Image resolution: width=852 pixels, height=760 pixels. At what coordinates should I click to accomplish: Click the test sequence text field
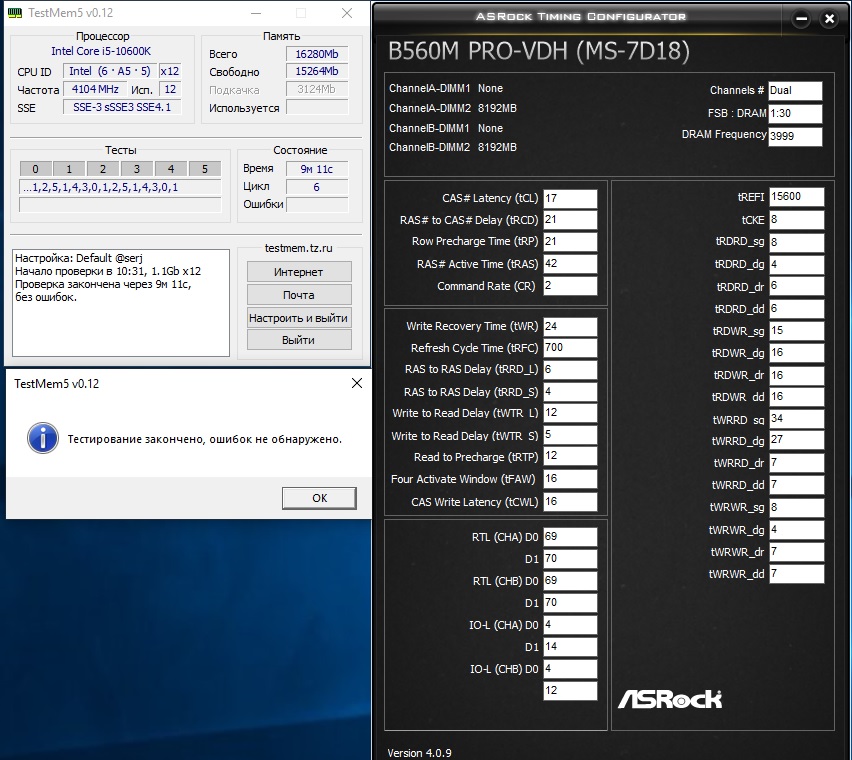pyautogui.click(x=120, y=187)
